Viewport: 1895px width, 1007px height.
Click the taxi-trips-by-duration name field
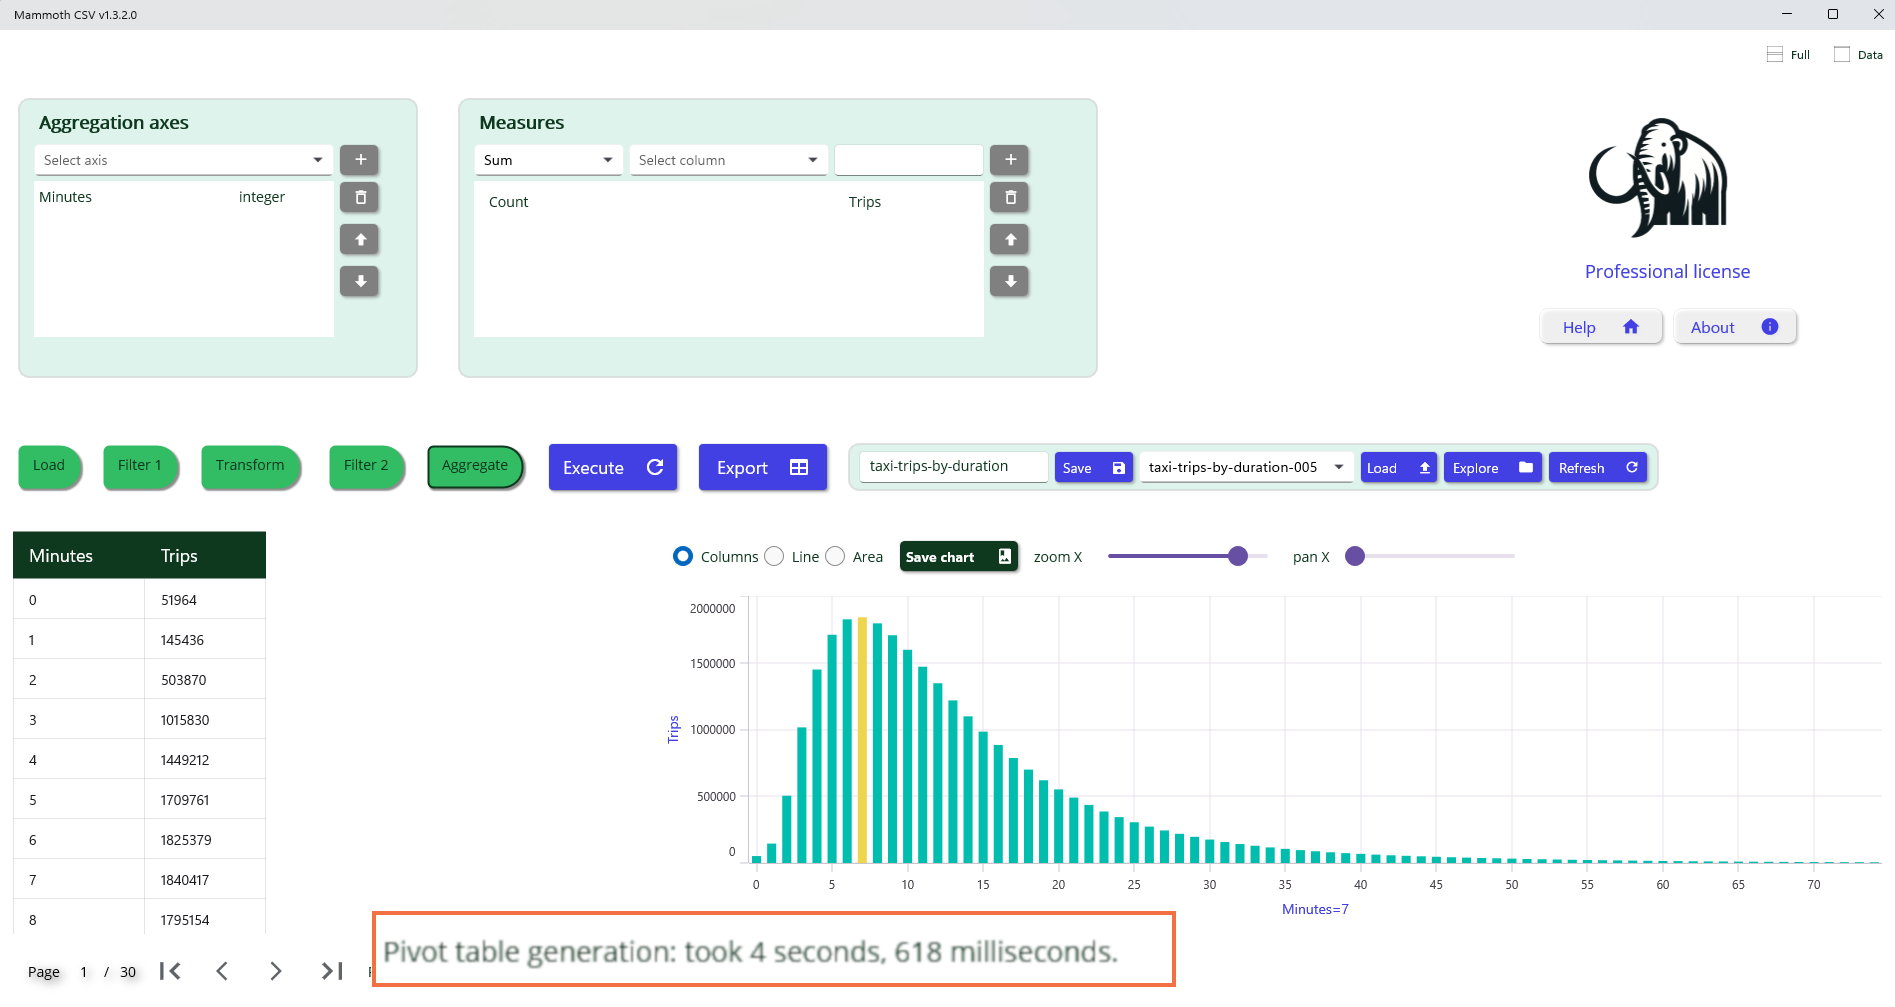pos(953,467)
